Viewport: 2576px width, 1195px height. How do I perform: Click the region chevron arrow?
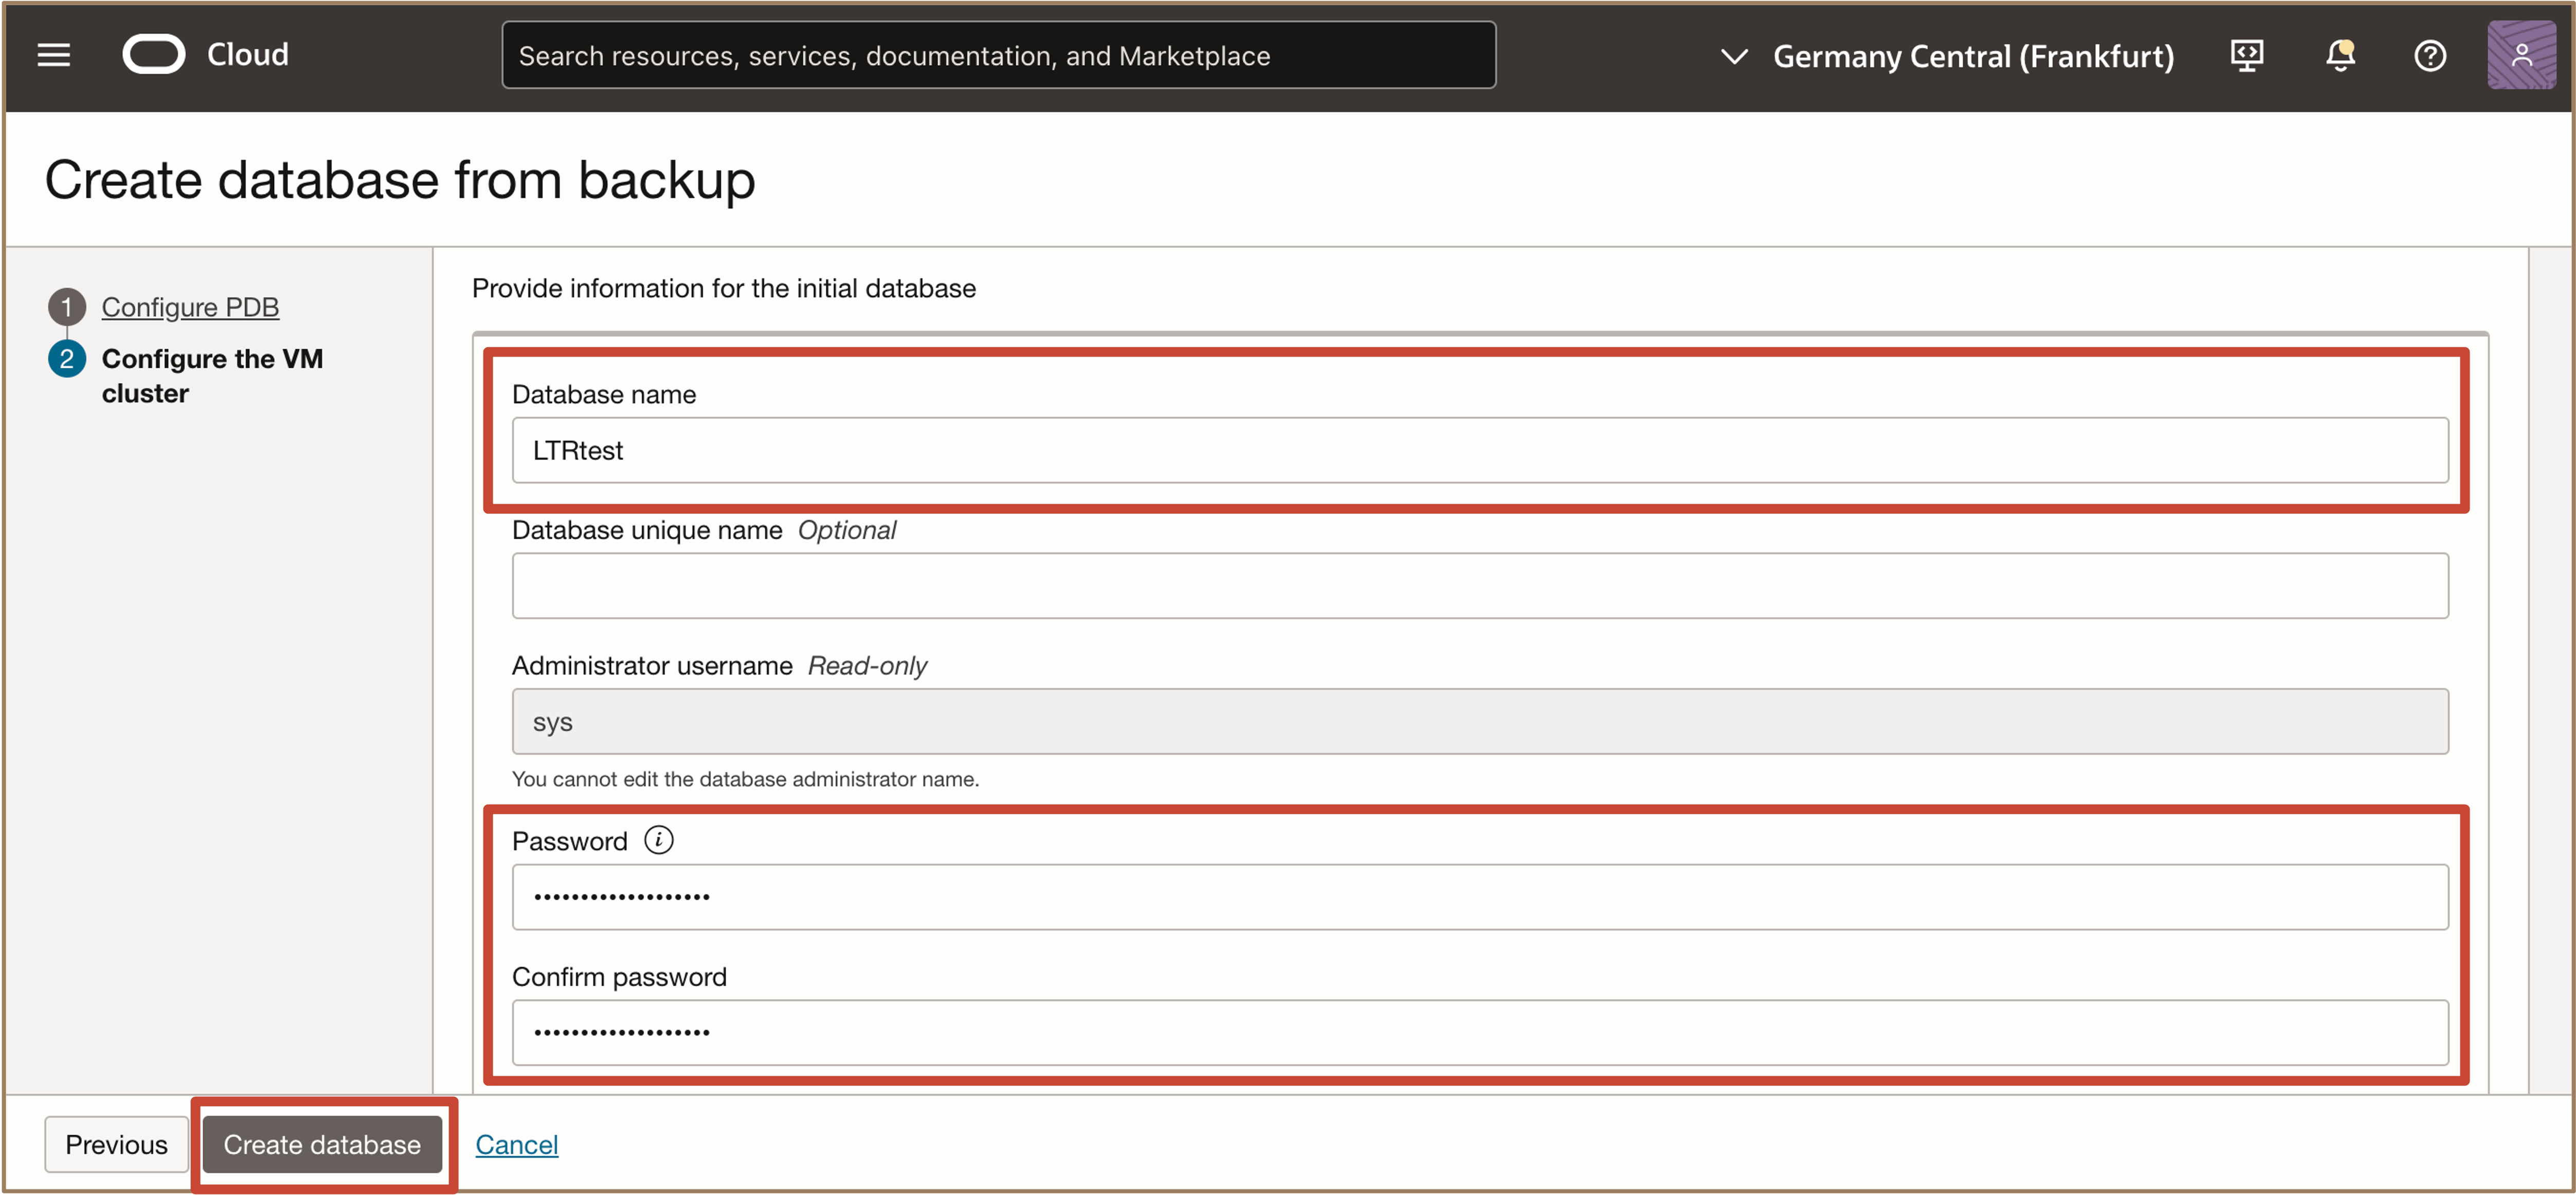pyautogui.click(x=1734, y=56)
